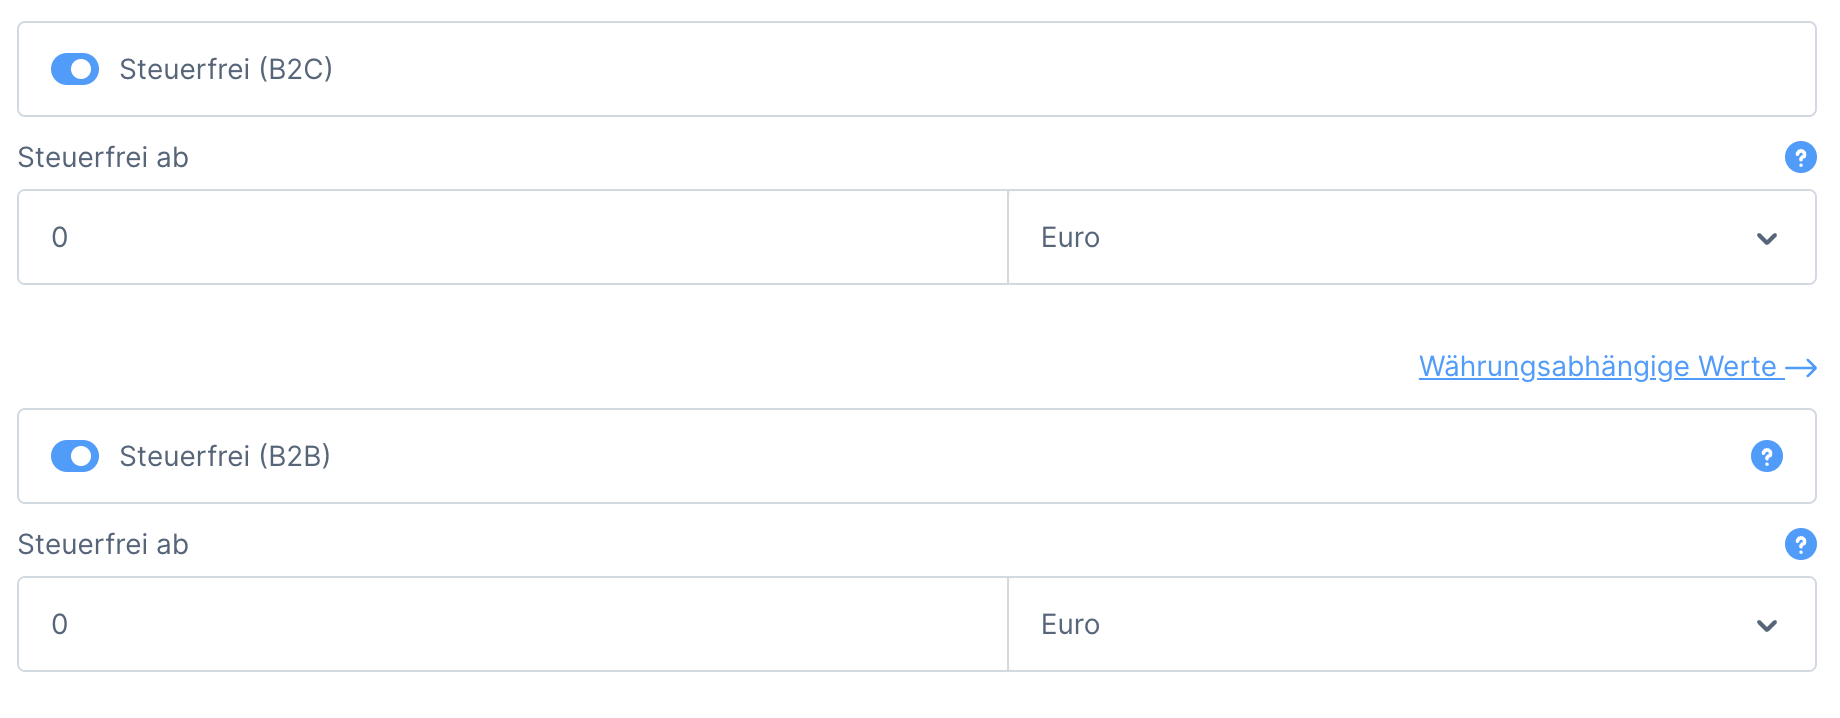Screen dimensions: 1840x718
Task: Click 'Steuerfrei ab' label under B2C toggle
Action: point(103,158)
